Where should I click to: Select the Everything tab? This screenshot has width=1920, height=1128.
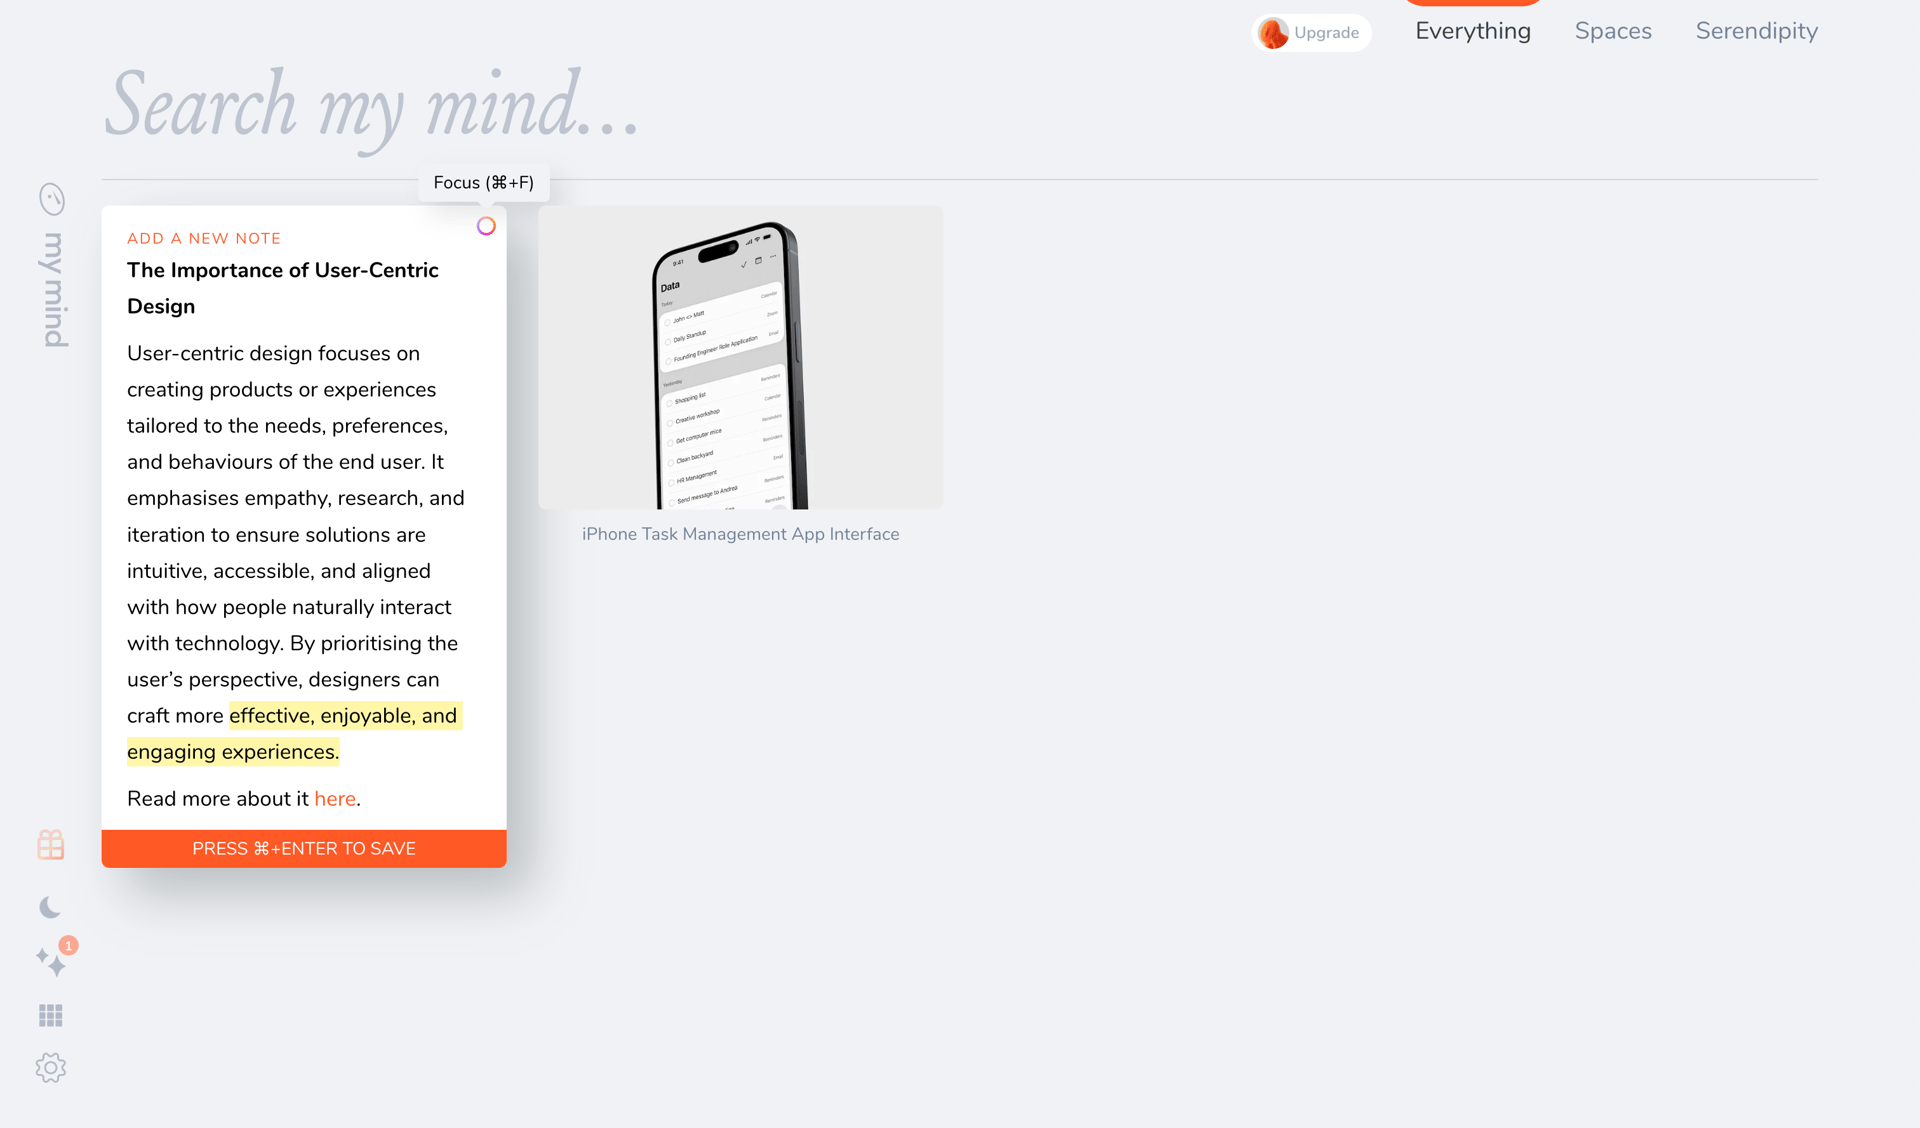point(1472,31)
